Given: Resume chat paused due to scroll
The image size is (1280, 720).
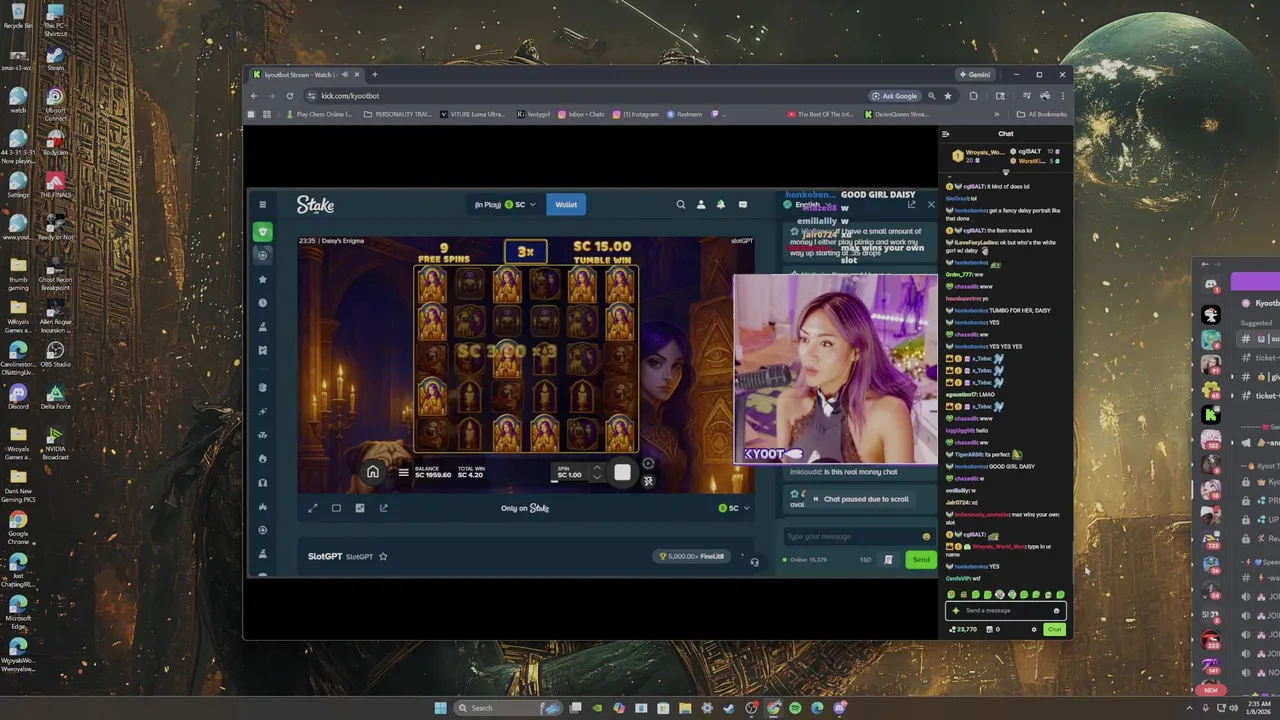Looking at the screenshot, I should (861, 499).
